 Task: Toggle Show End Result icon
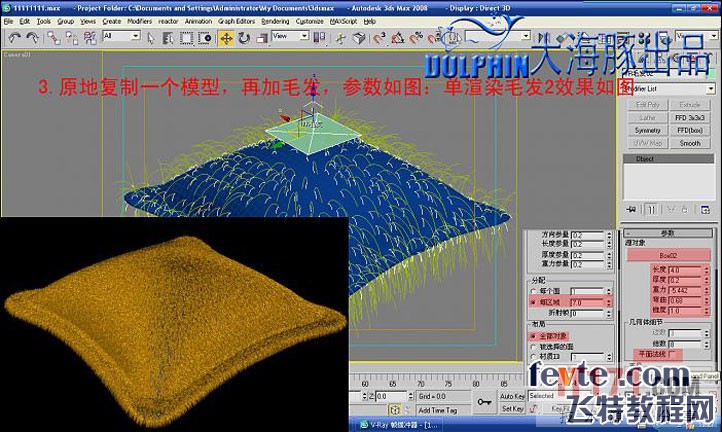(x=651, y=210)
